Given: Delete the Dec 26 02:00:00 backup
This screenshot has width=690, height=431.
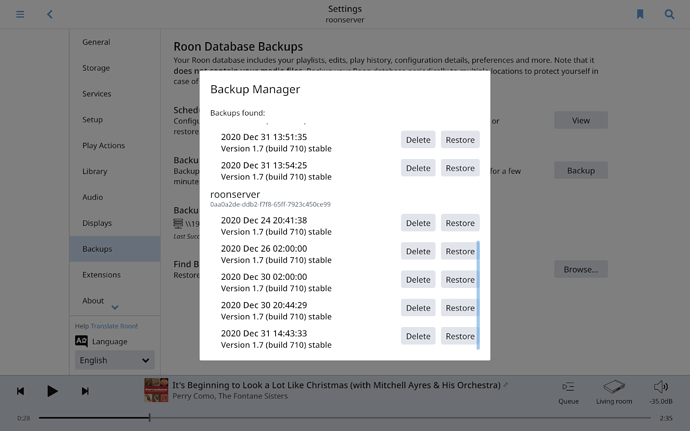Looking at the screenshot, I should (418, 251).
